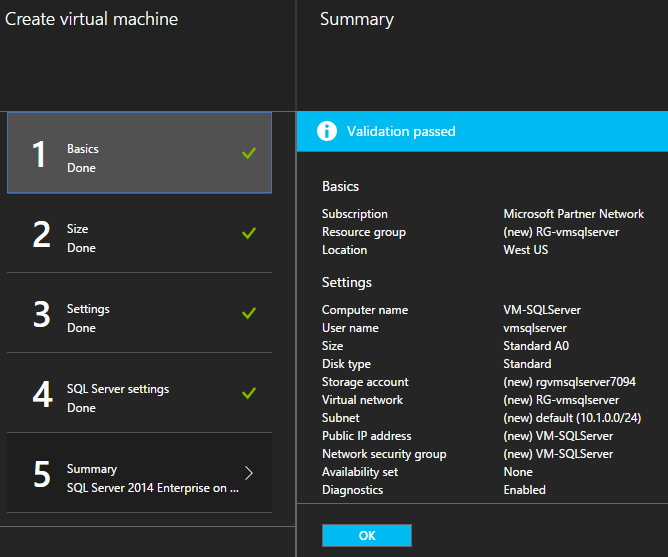Click the Microsoft Partner Network subscription value
The width and height of the screenshot is (668, 557).
pyautogui.click(x=573, y=214)
